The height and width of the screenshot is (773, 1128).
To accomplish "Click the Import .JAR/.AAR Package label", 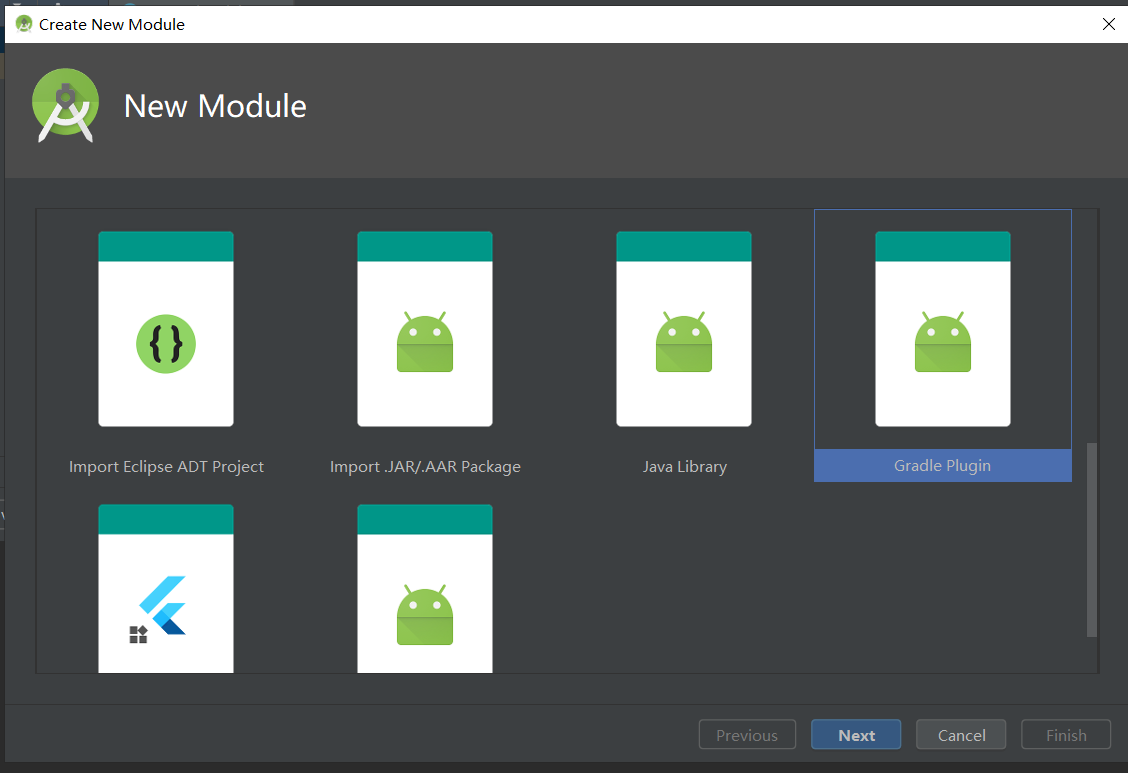I will tap(425, 467).
